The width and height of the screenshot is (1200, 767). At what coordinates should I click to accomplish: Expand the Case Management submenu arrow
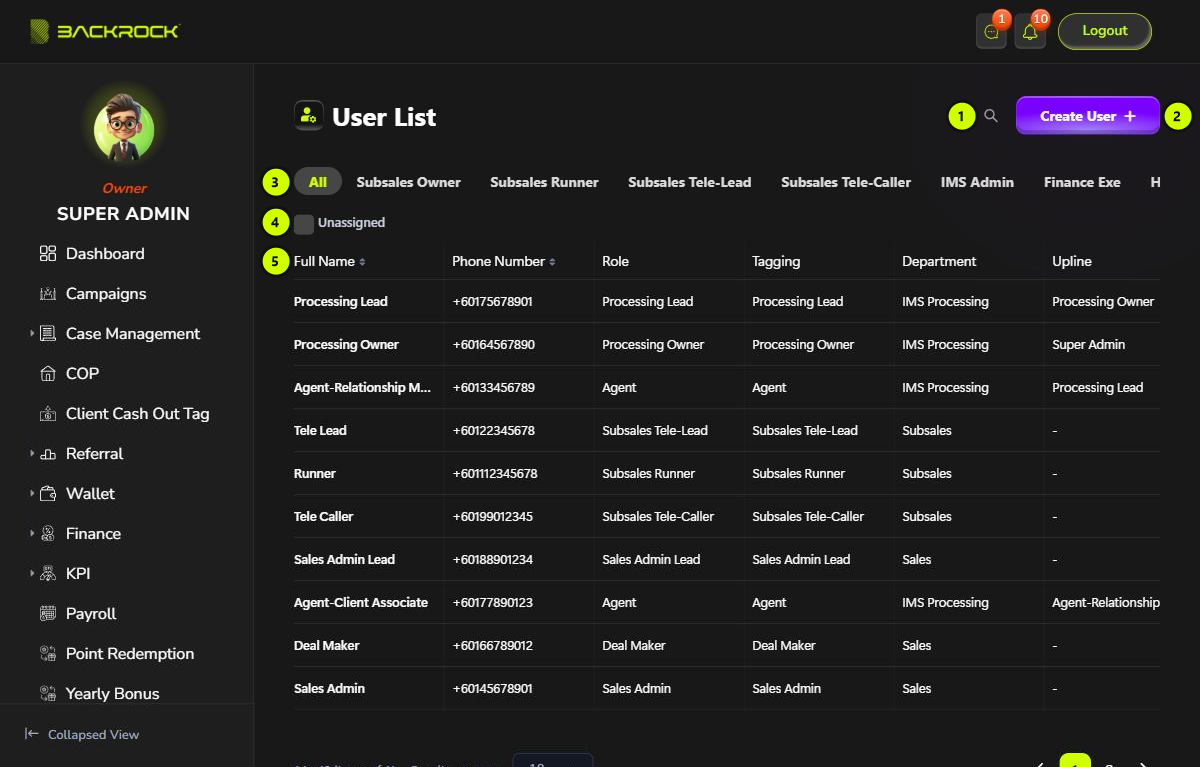[32, 333]
